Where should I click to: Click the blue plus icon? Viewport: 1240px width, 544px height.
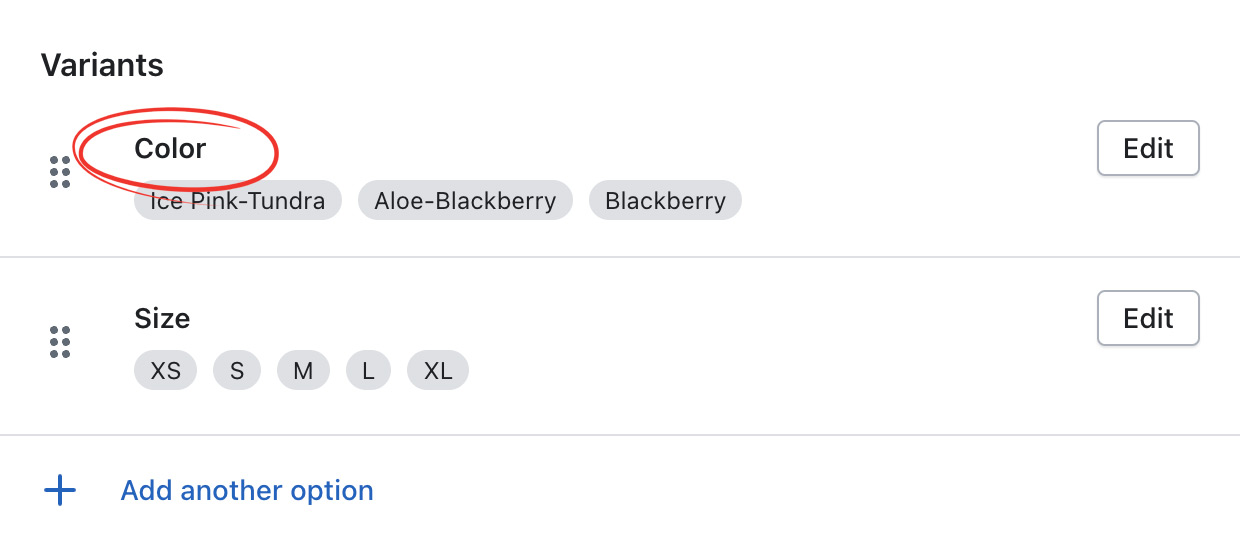pos(60,491)
